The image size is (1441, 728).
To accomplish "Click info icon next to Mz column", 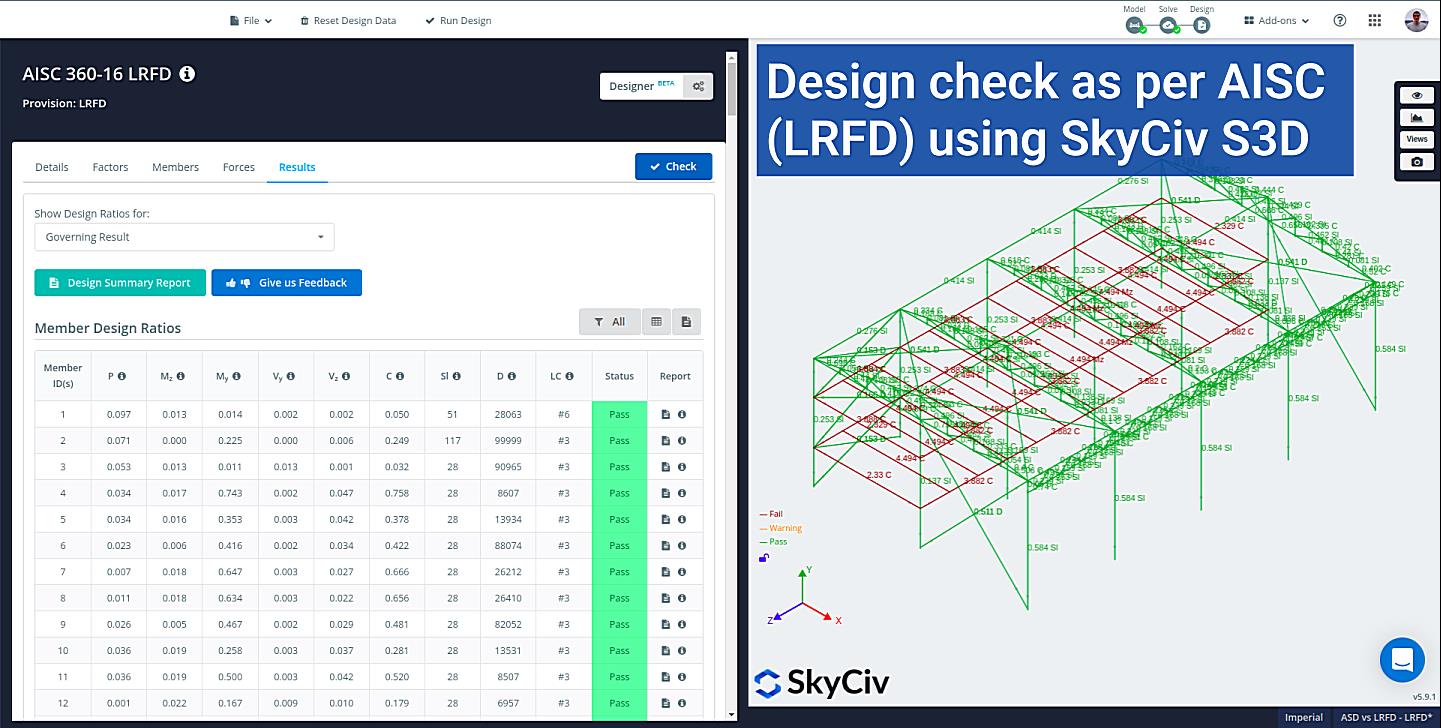I will coord(181,377).
